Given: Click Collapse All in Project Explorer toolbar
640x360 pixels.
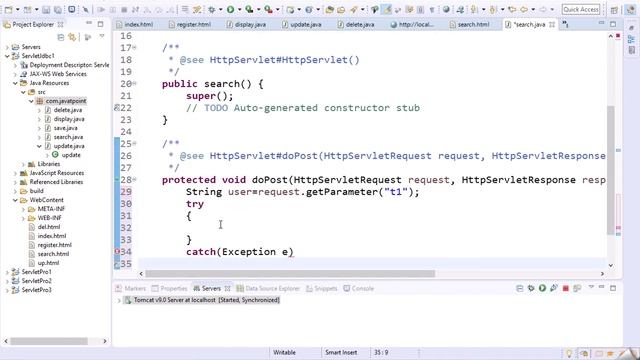Looking at the screenshot, I should coord(61,37).
